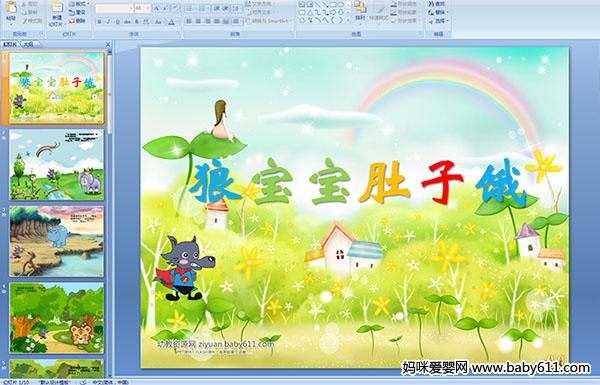
Task: Close the slide thumbnail panel
Action: click(x=108, y=44)
